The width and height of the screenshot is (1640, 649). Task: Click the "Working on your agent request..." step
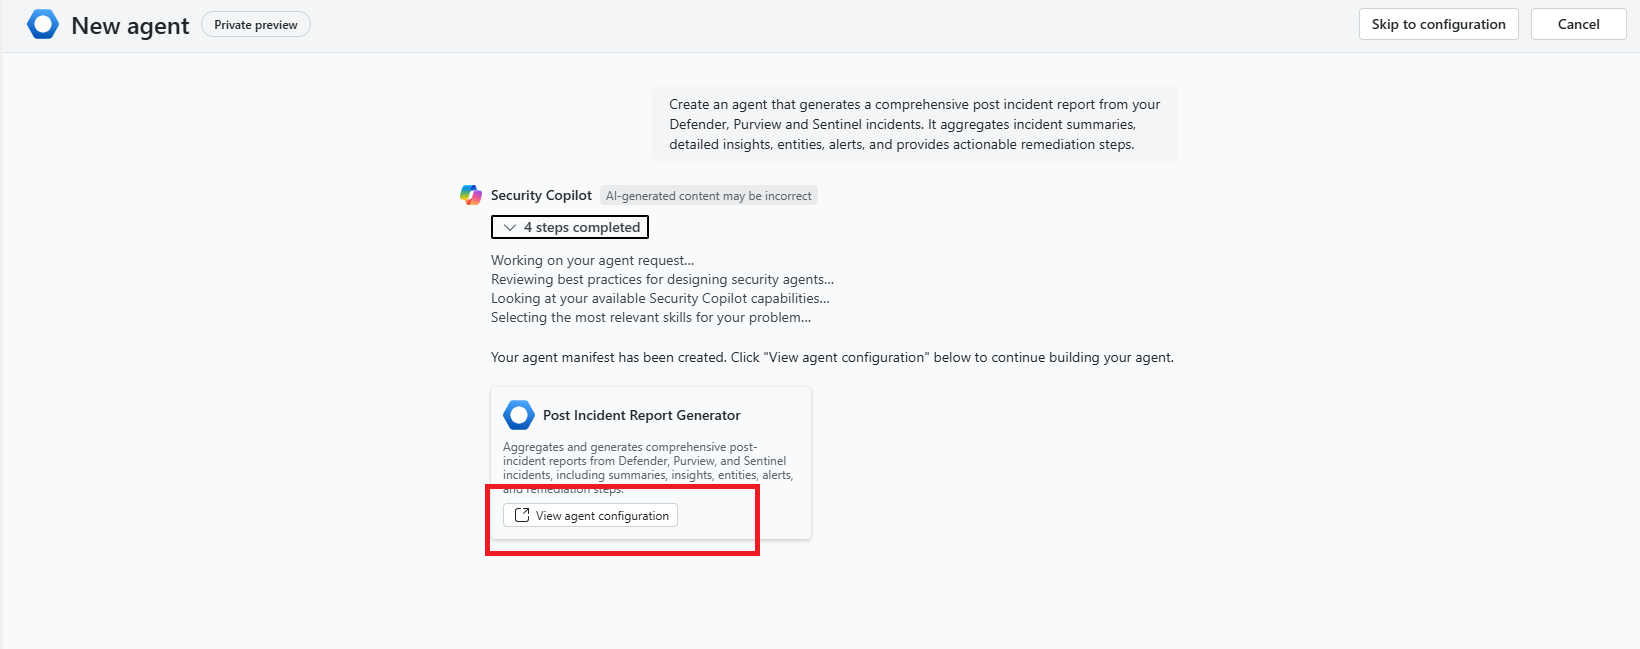pyautogui.click(x=592, y=260)
